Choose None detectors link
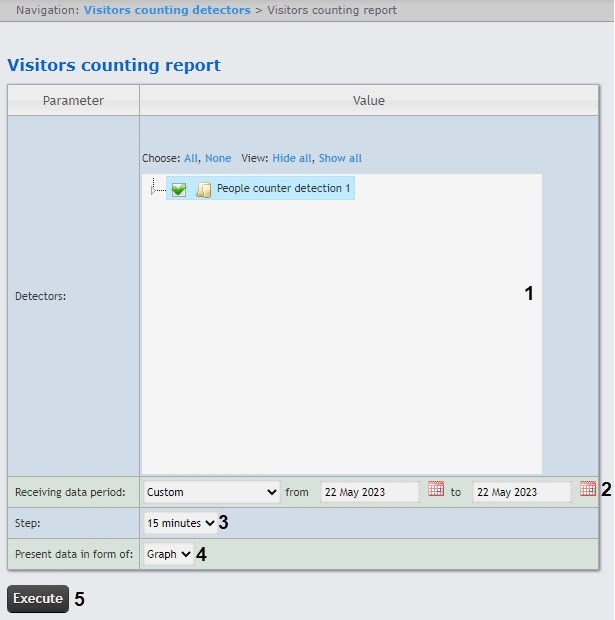 point(218,158)
